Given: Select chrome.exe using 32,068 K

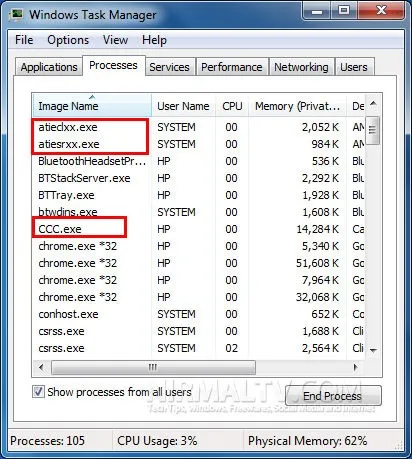Looking at the screenshot, I should click(x=198, y=297).
